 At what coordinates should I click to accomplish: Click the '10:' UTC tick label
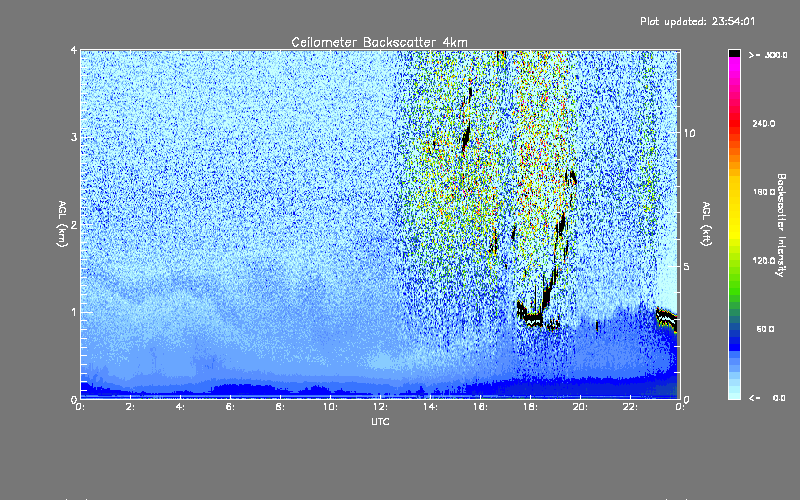(330, 407)
